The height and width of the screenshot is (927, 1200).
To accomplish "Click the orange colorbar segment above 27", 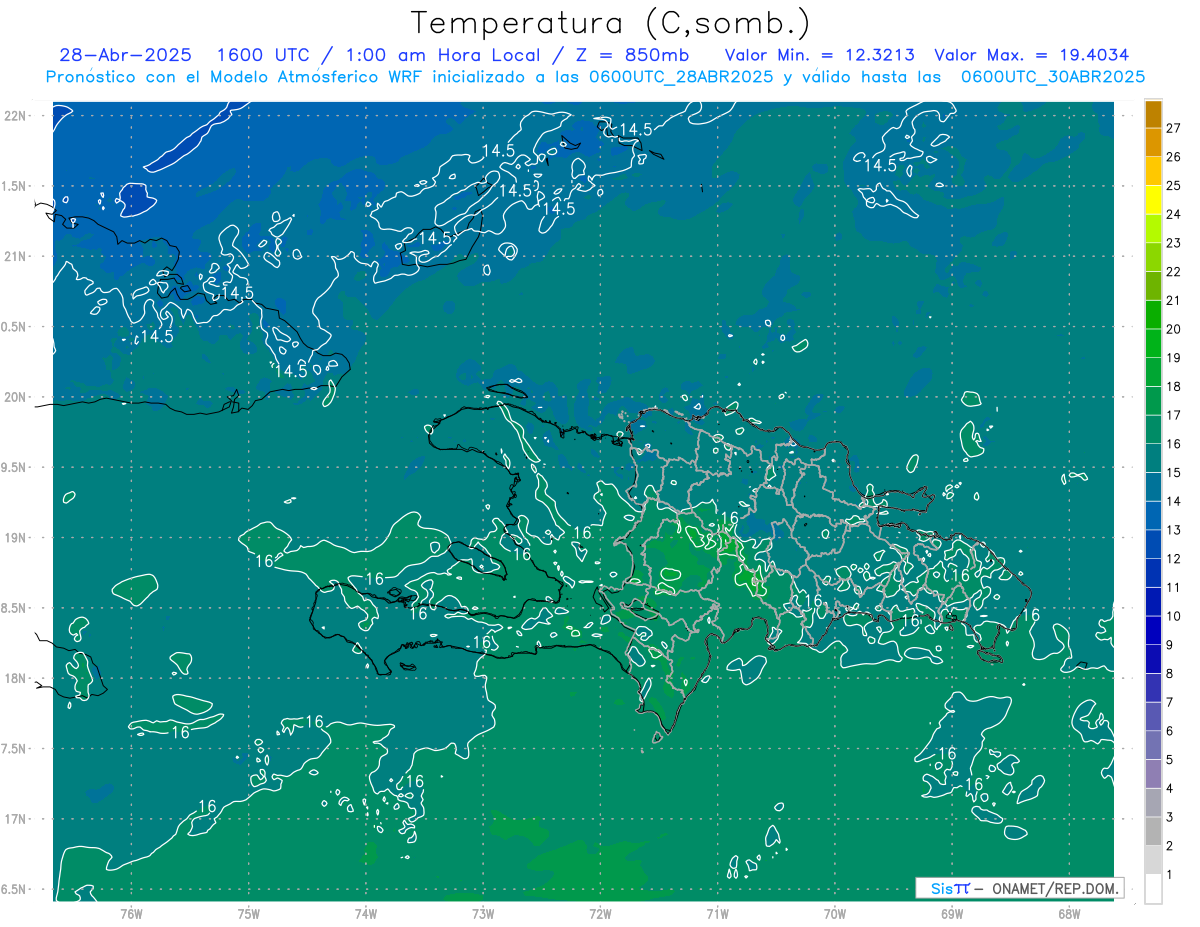I will coord(1153,113).
